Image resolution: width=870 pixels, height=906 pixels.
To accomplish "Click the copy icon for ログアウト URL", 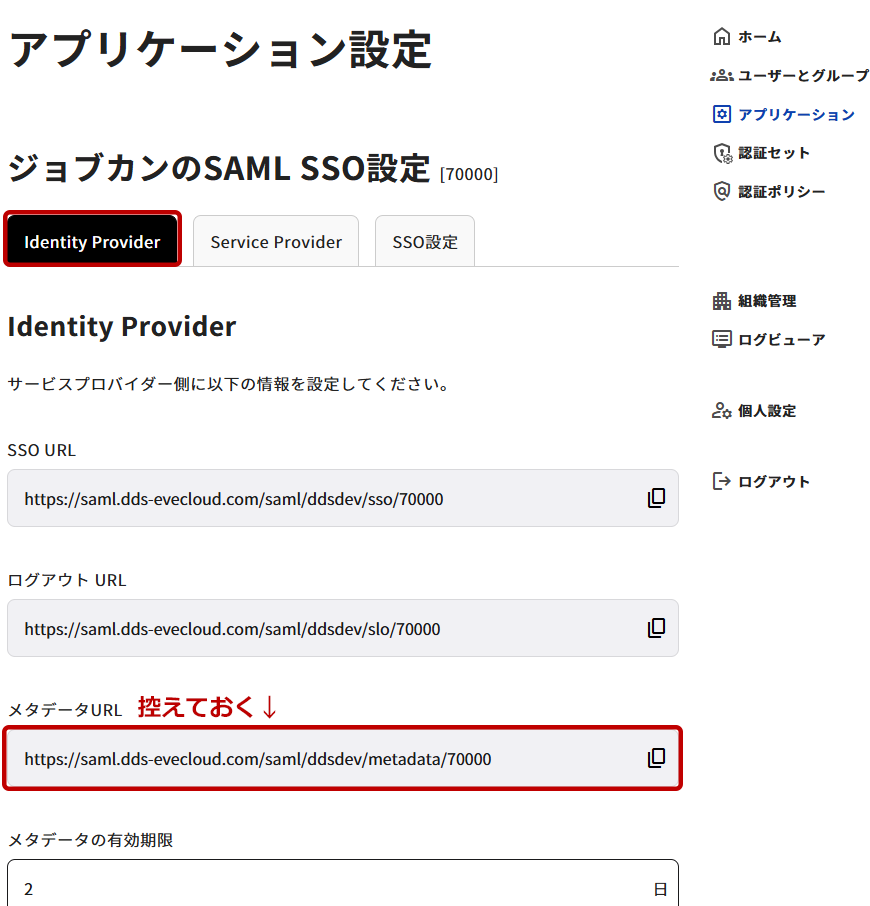I will click(656, 628).
